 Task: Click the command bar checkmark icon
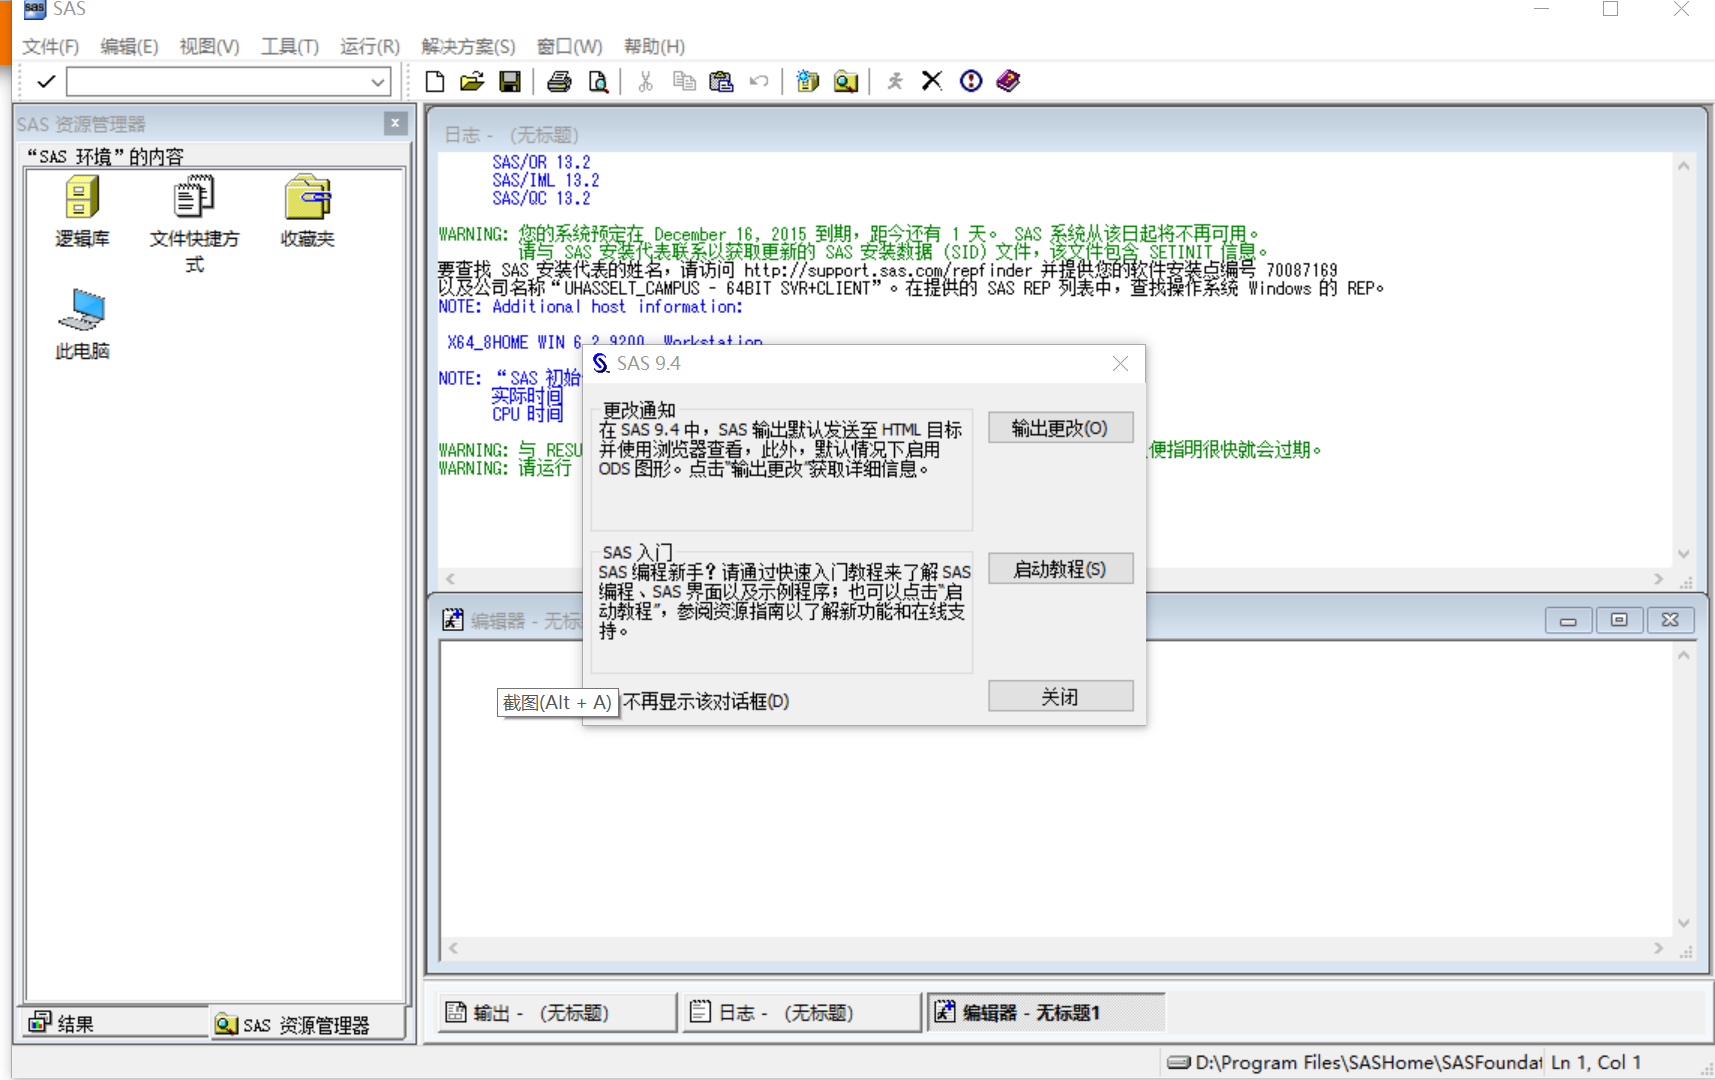(46, 81)
